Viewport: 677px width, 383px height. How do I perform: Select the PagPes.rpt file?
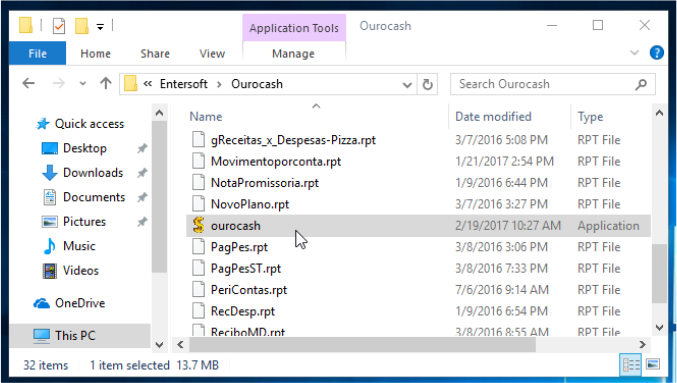[x=239, y=247]
